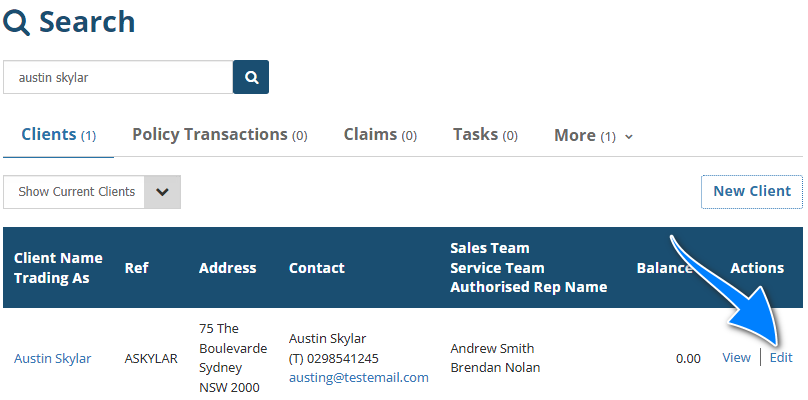Click the Contact column header

pos(316,268)
